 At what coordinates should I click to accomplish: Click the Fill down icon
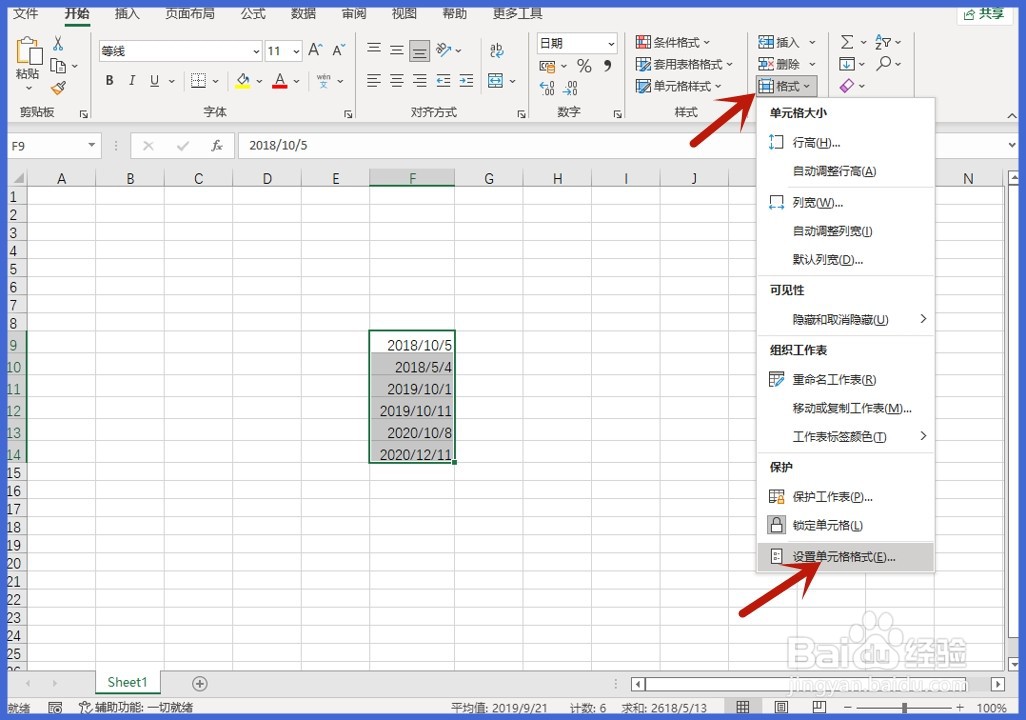click(847, 64)
